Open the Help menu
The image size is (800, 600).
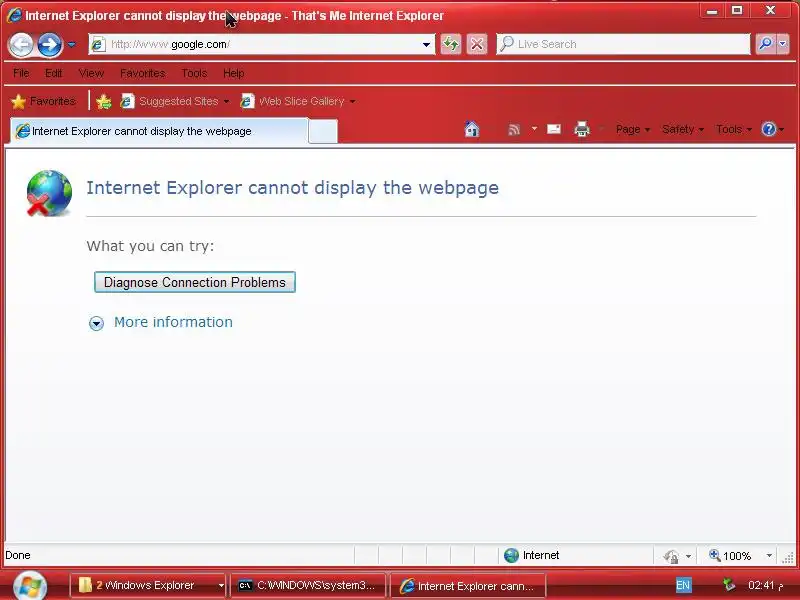click(x=234, y=73)
